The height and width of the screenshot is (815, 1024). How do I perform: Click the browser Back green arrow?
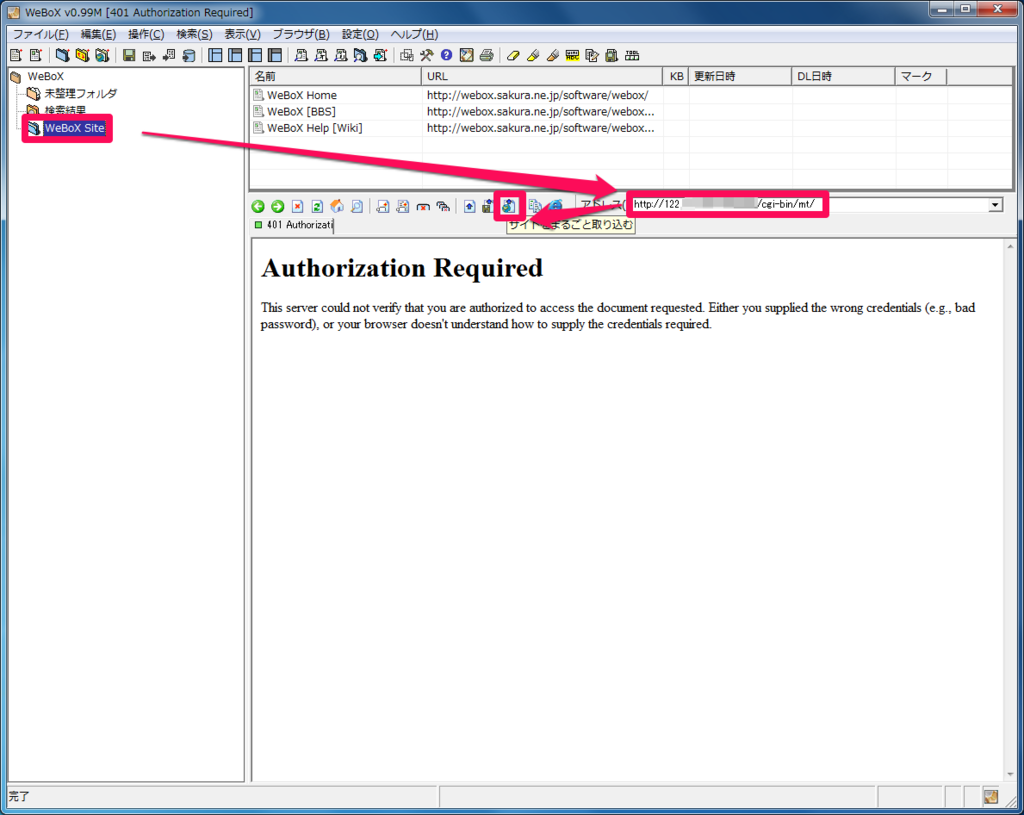click(x=258, y=206)
